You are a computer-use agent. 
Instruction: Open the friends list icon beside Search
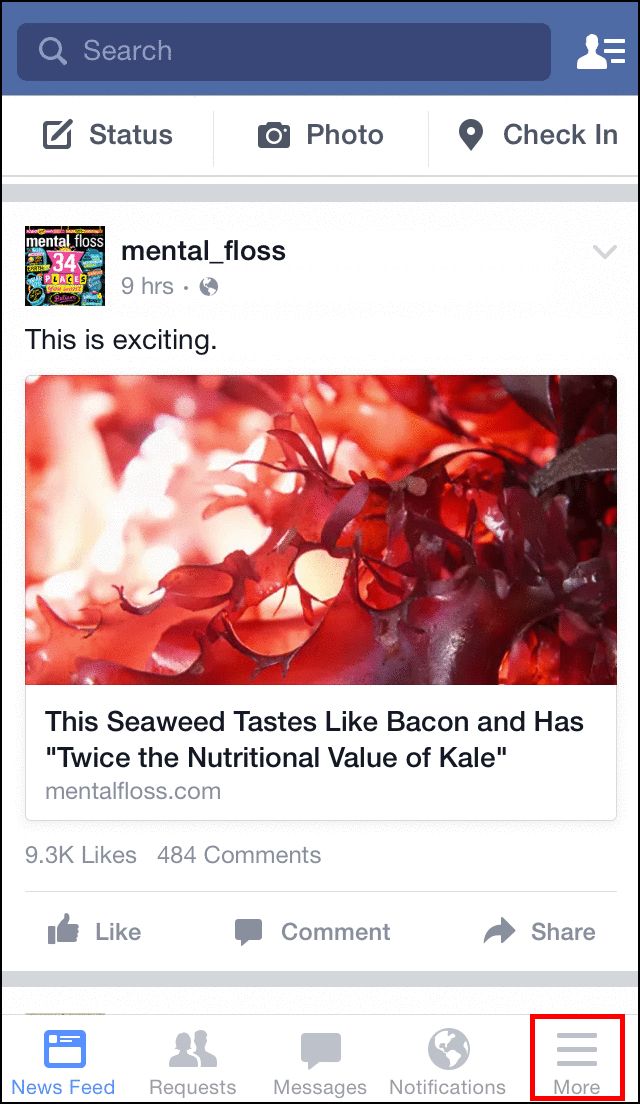tap(600, 51)
